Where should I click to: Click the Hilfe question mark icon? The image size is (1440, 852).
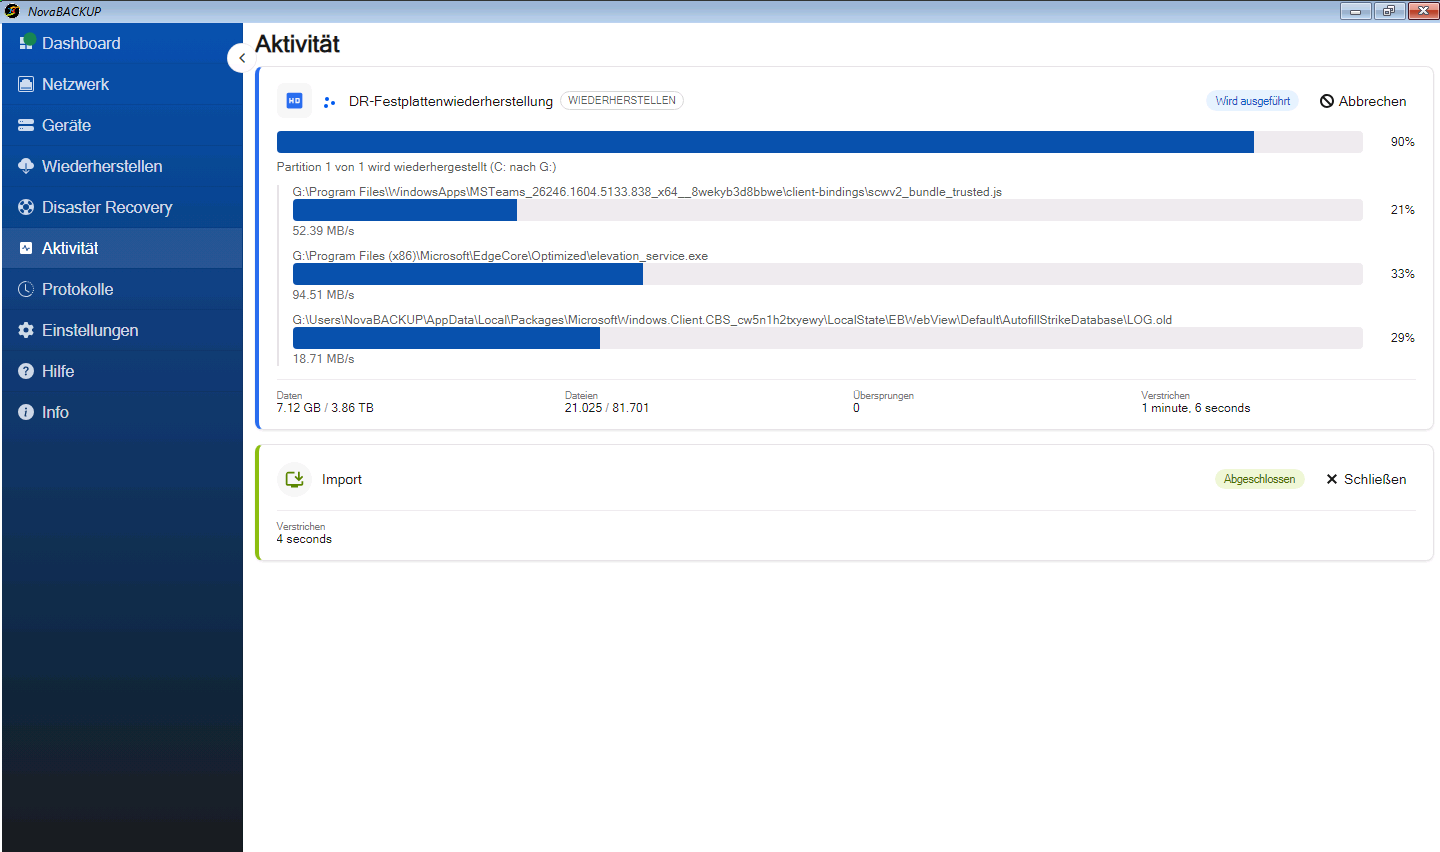click(x=26, y=371)
